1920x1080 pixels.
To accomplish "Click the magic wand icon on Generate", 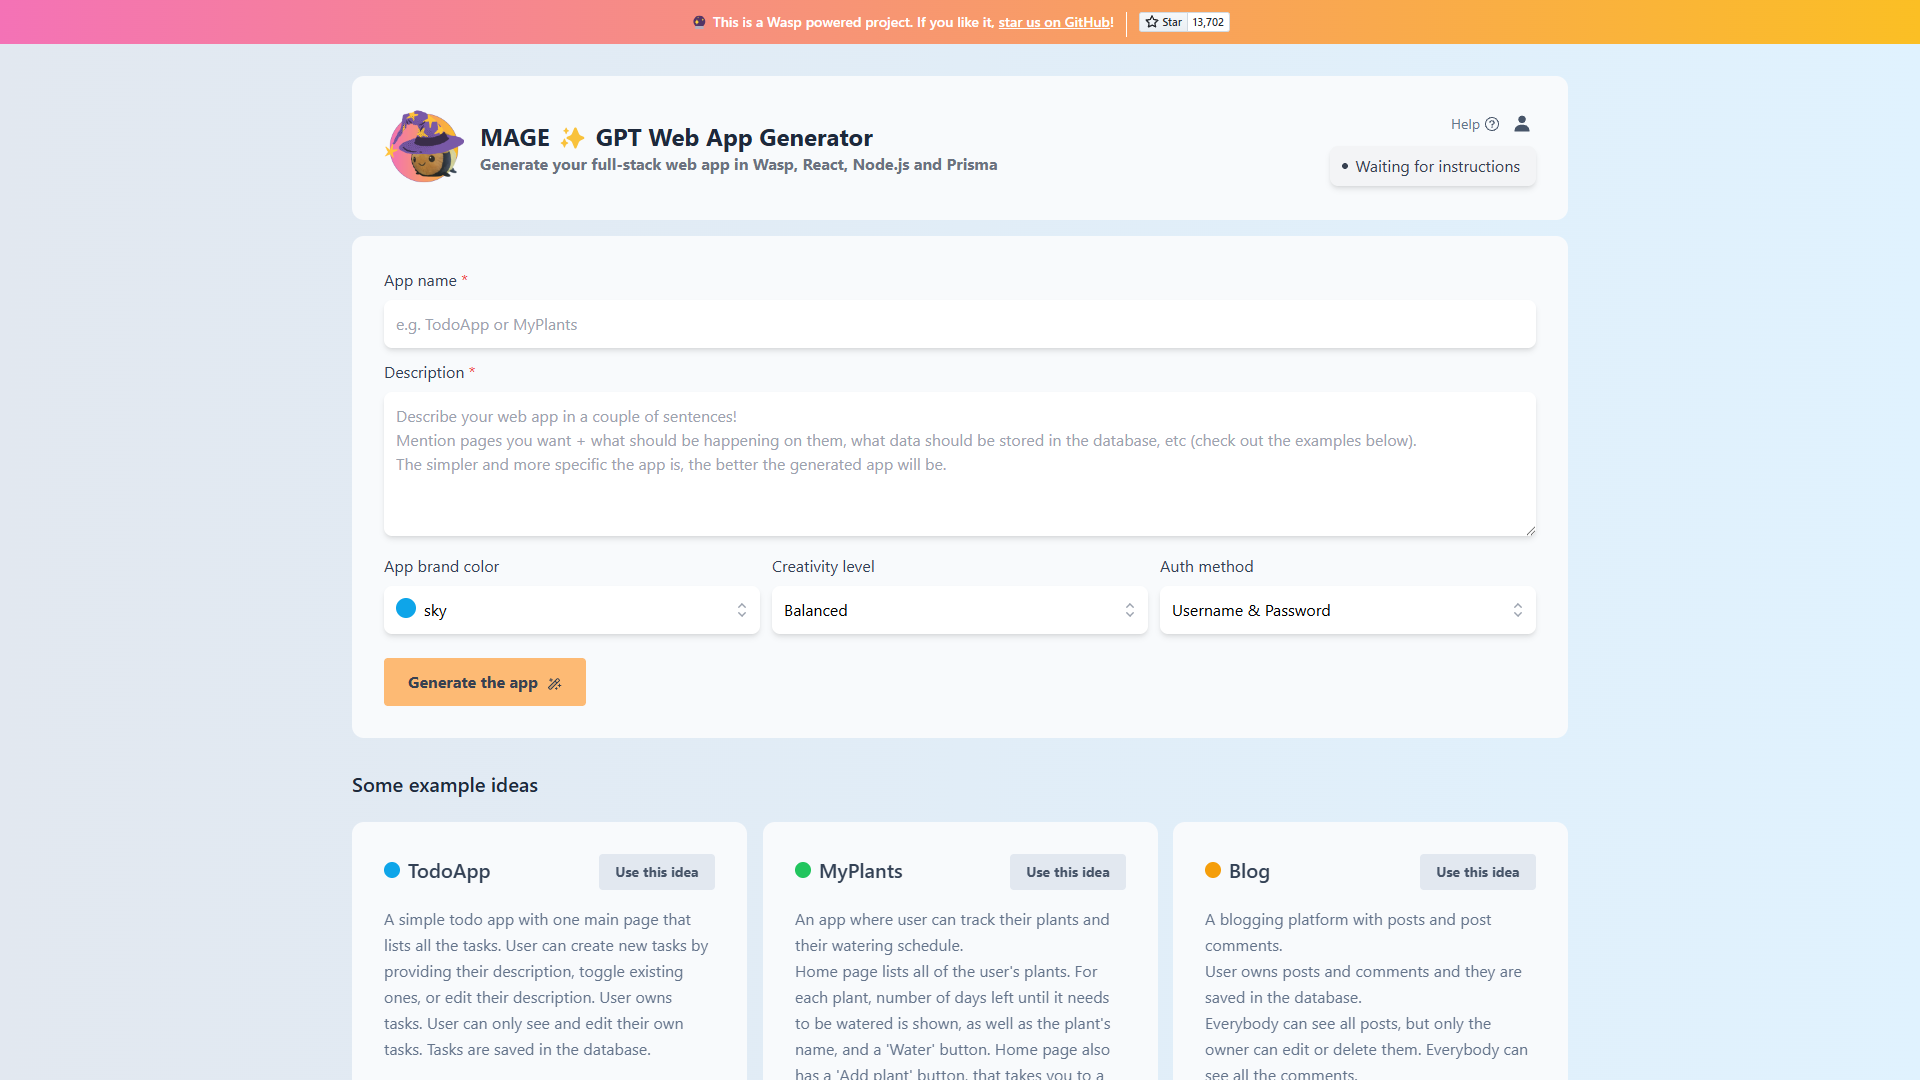I will [555, 684].
